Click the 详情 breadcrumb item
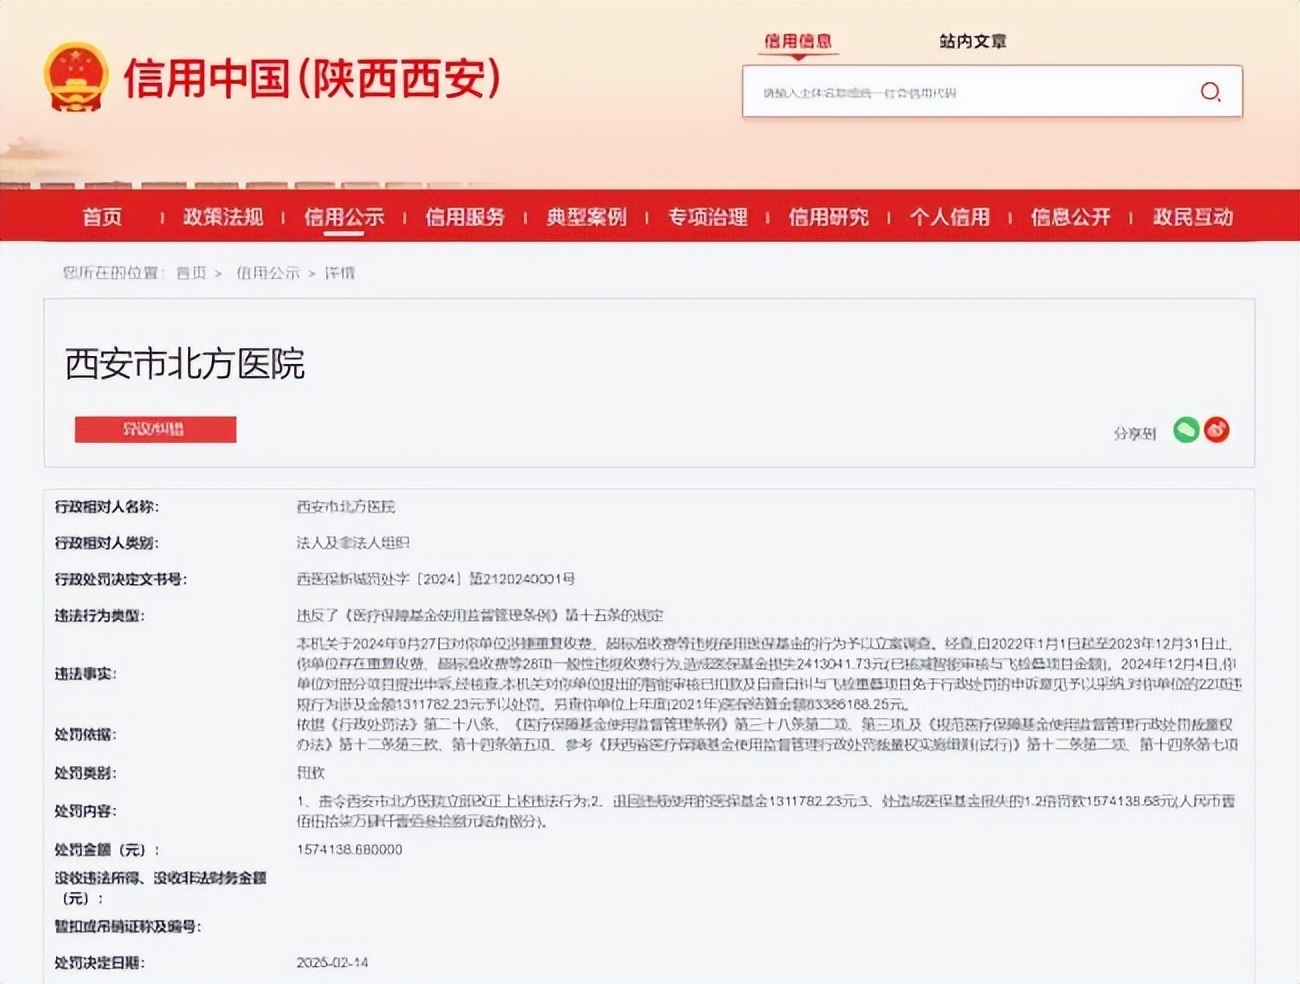 pyautogui.click(x=339, y=273)
